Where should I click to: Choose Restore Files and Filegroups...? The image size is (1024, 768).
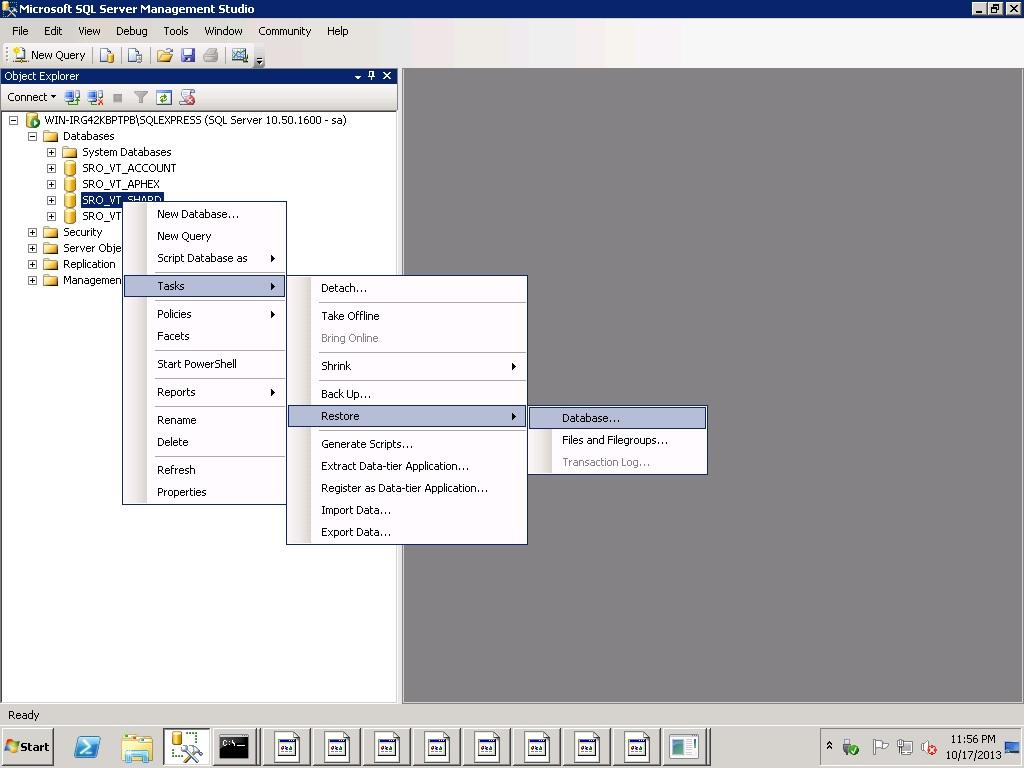[617, 440]
